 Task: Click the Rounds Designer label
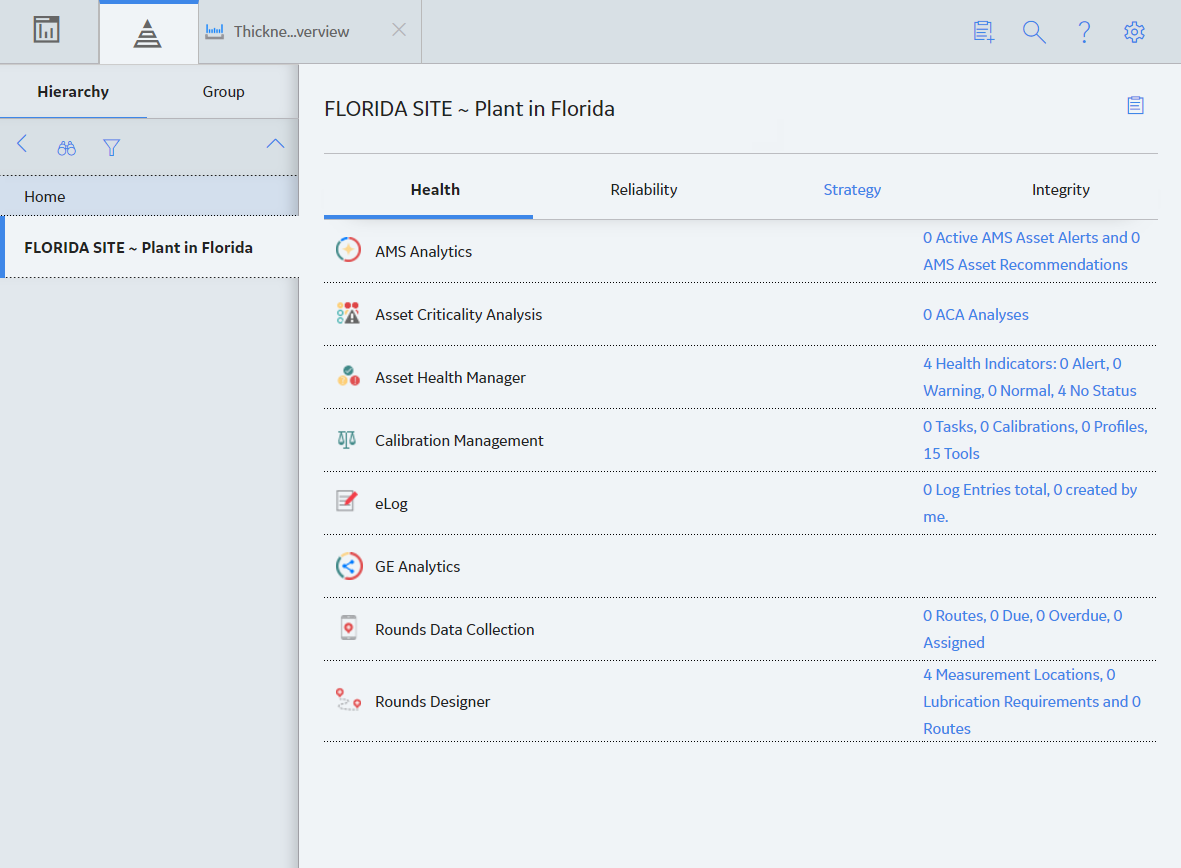[432, 701]
